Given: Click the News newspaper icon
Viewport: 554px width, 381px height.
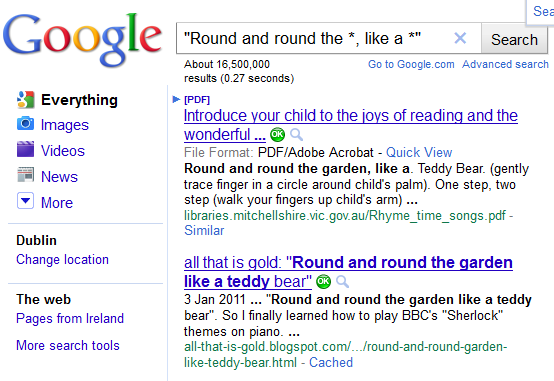Looking at the screenshot, I should pos(25,175).
